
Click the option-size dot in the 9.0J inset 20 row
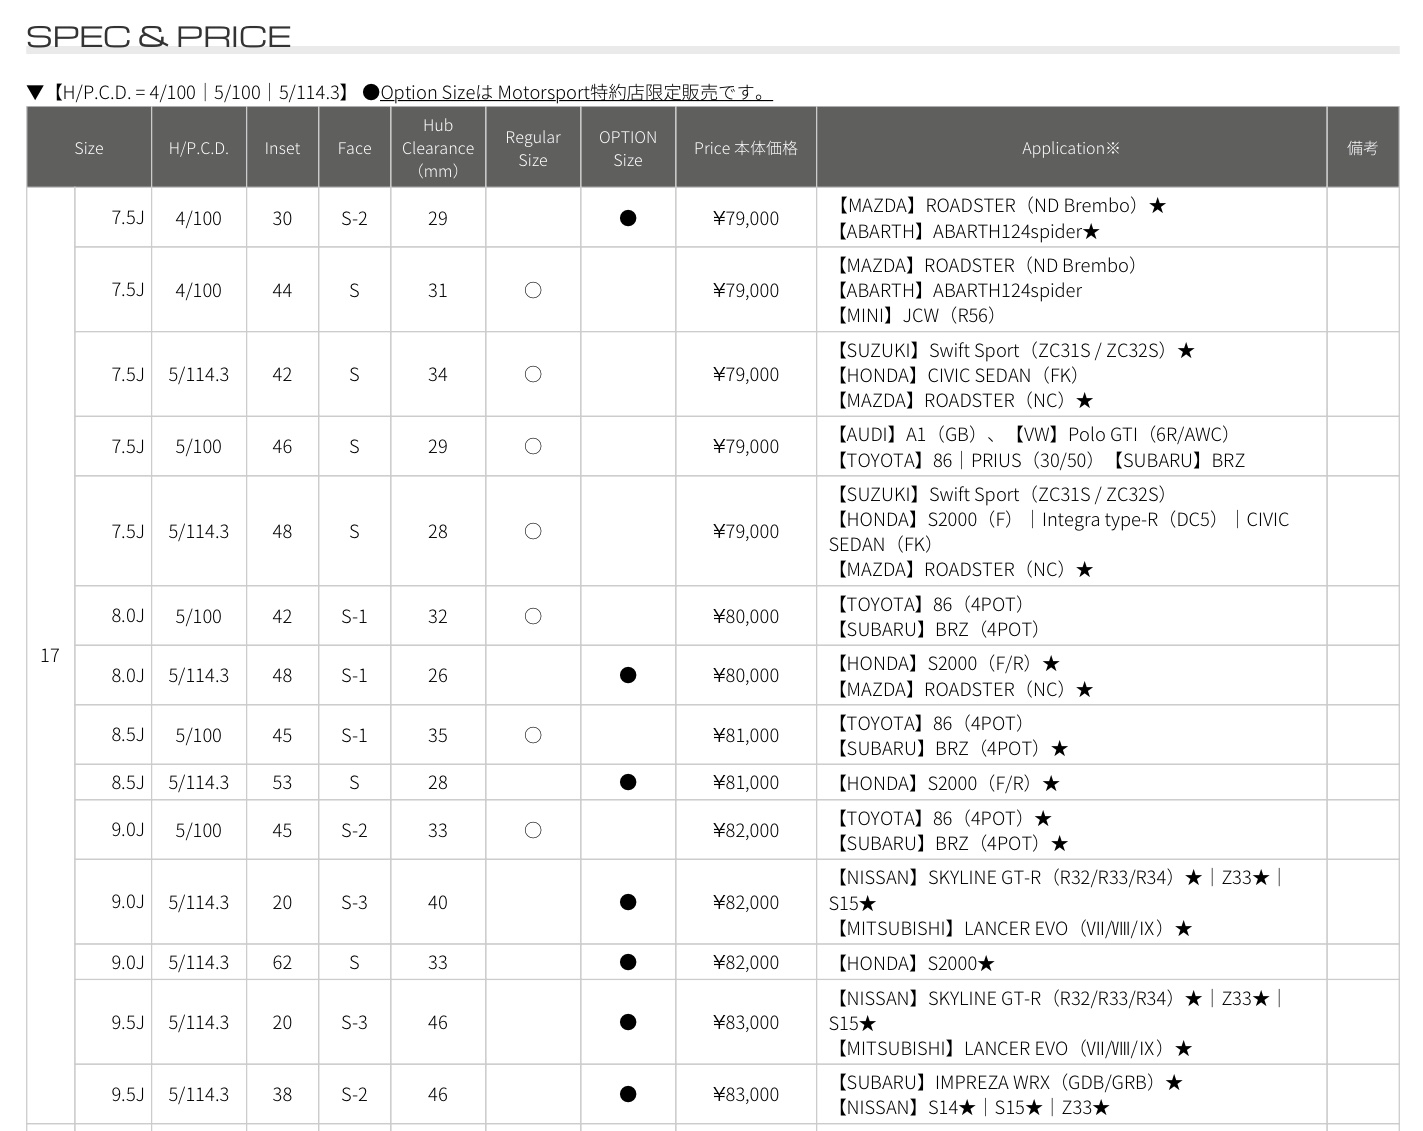[628, 902]
